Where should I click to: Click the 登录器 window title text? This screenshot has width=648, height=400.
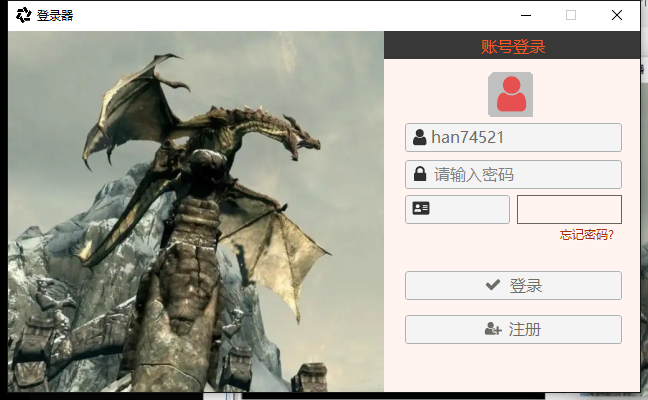pyautogui.click(x=55, y=16)
